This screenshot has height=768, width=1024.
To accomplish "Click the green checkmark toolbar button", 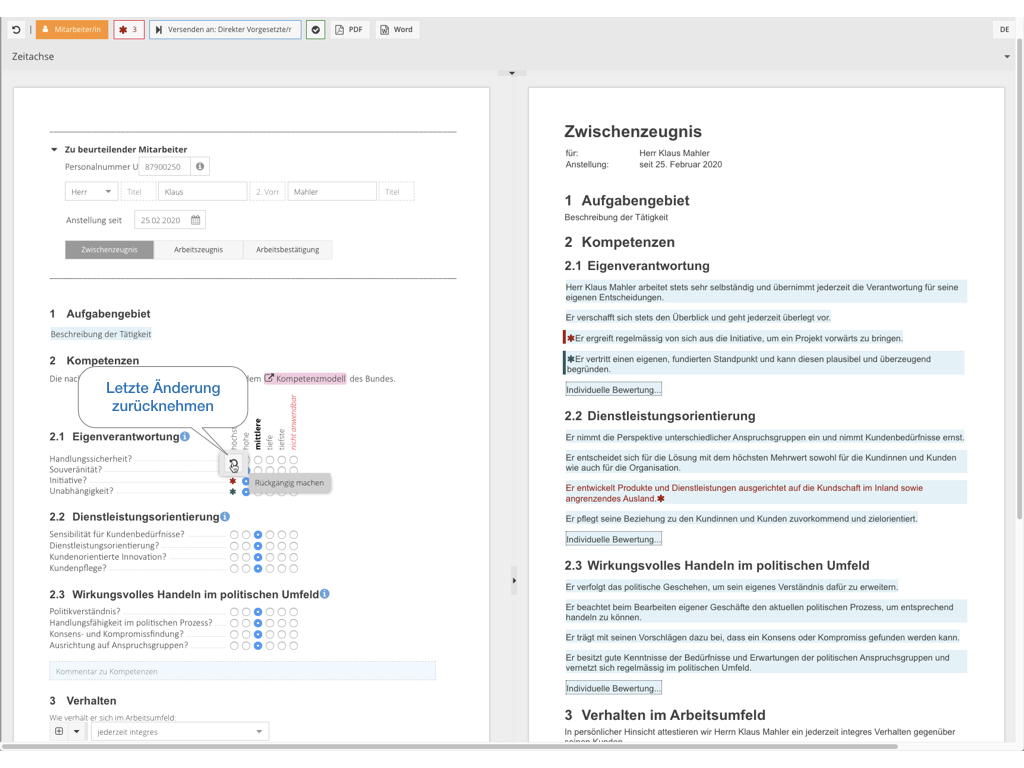I will coord(315,29).
